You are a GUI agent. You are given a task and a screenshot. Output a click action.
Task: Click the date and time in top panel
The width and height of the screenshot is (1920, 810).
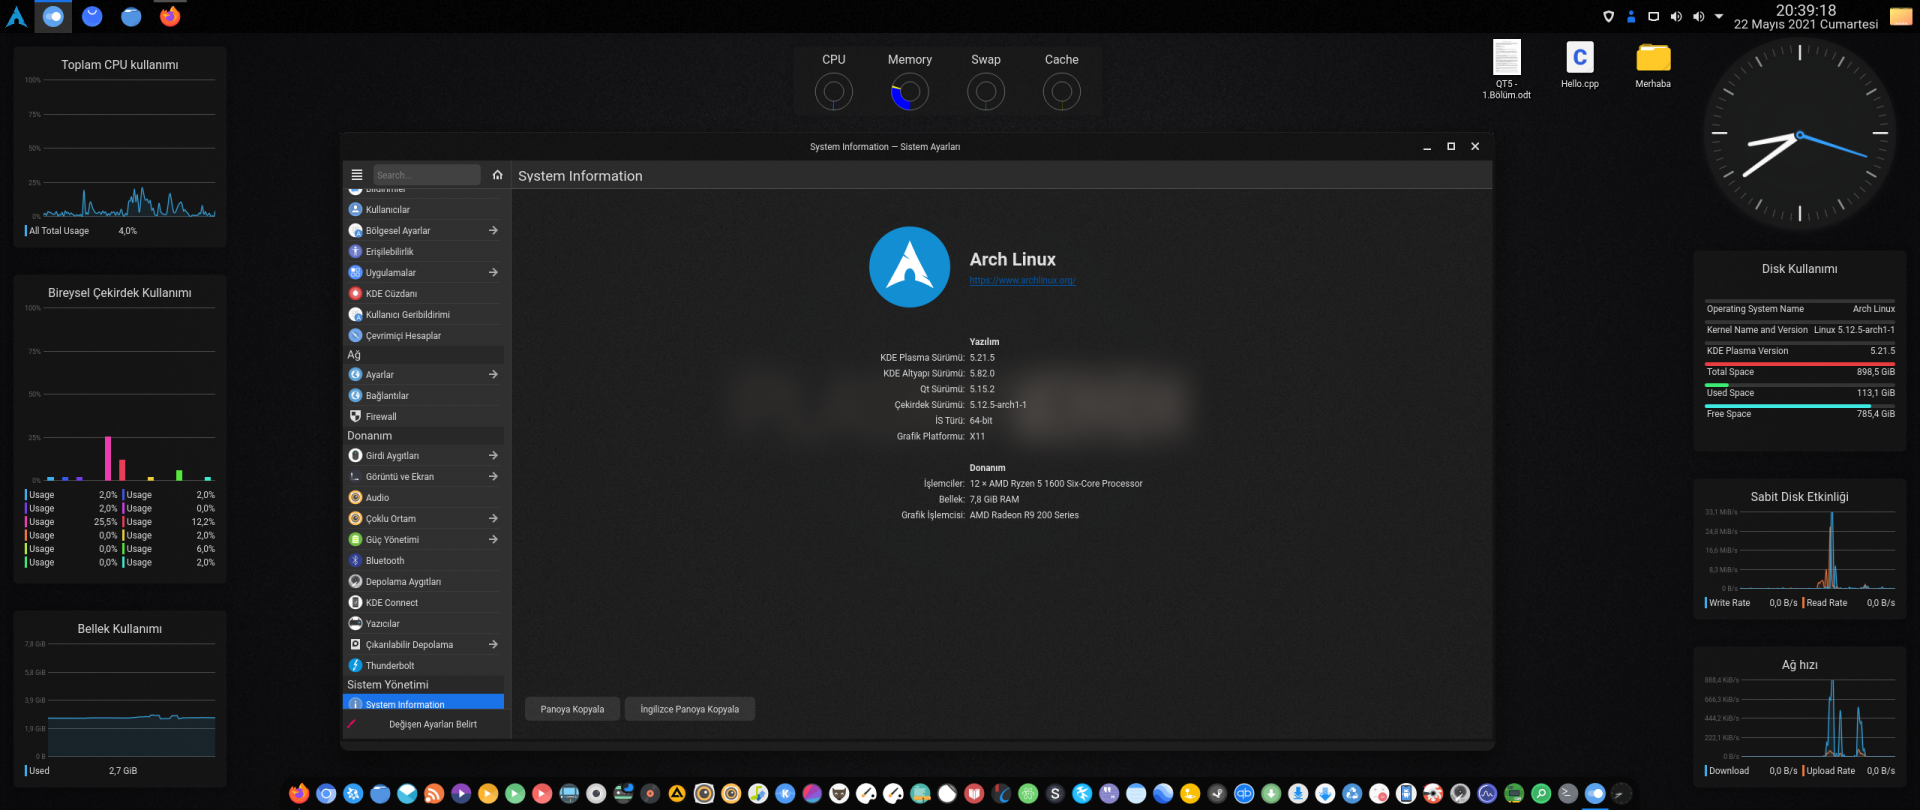coord(1805,17)
